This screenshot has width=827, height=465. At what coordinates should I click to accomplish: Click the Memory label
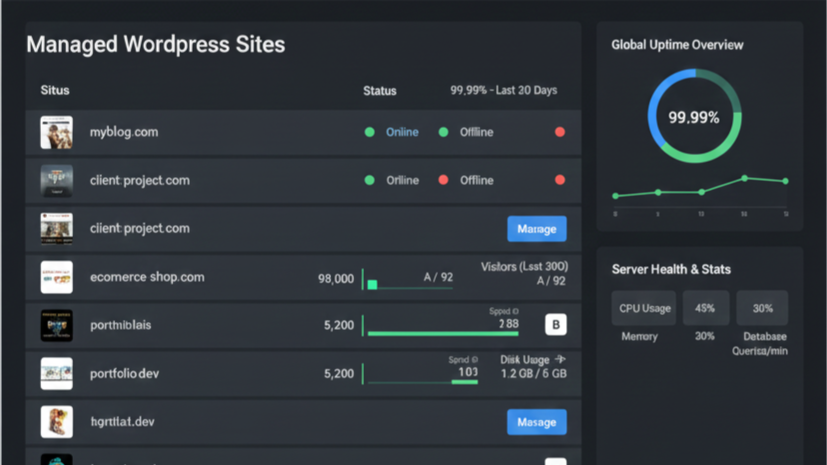pos(639,336)
